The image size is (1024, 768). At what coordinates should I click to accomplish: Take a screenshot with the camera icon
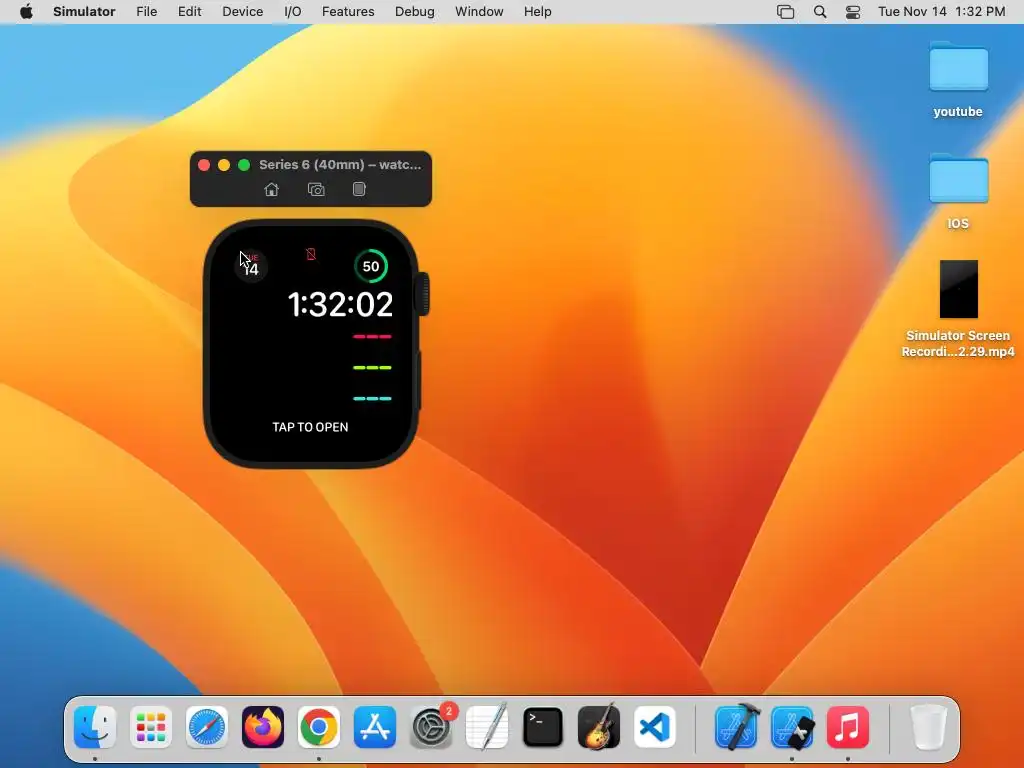(x=316, y=189)
